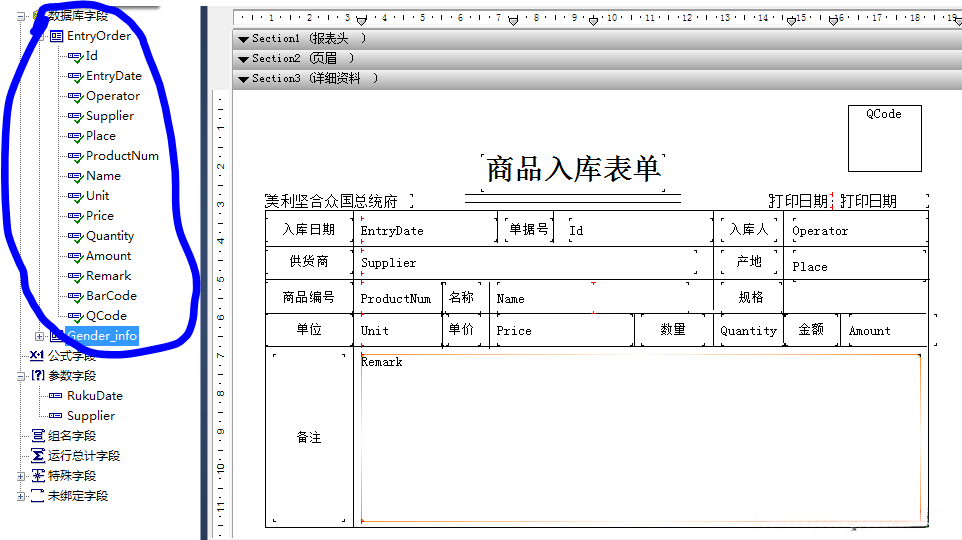The height and width of the screenshot is (540, 962).
Task: Click the 未绑定字段 unbound fields icon
Action: (x=37, y=496)
